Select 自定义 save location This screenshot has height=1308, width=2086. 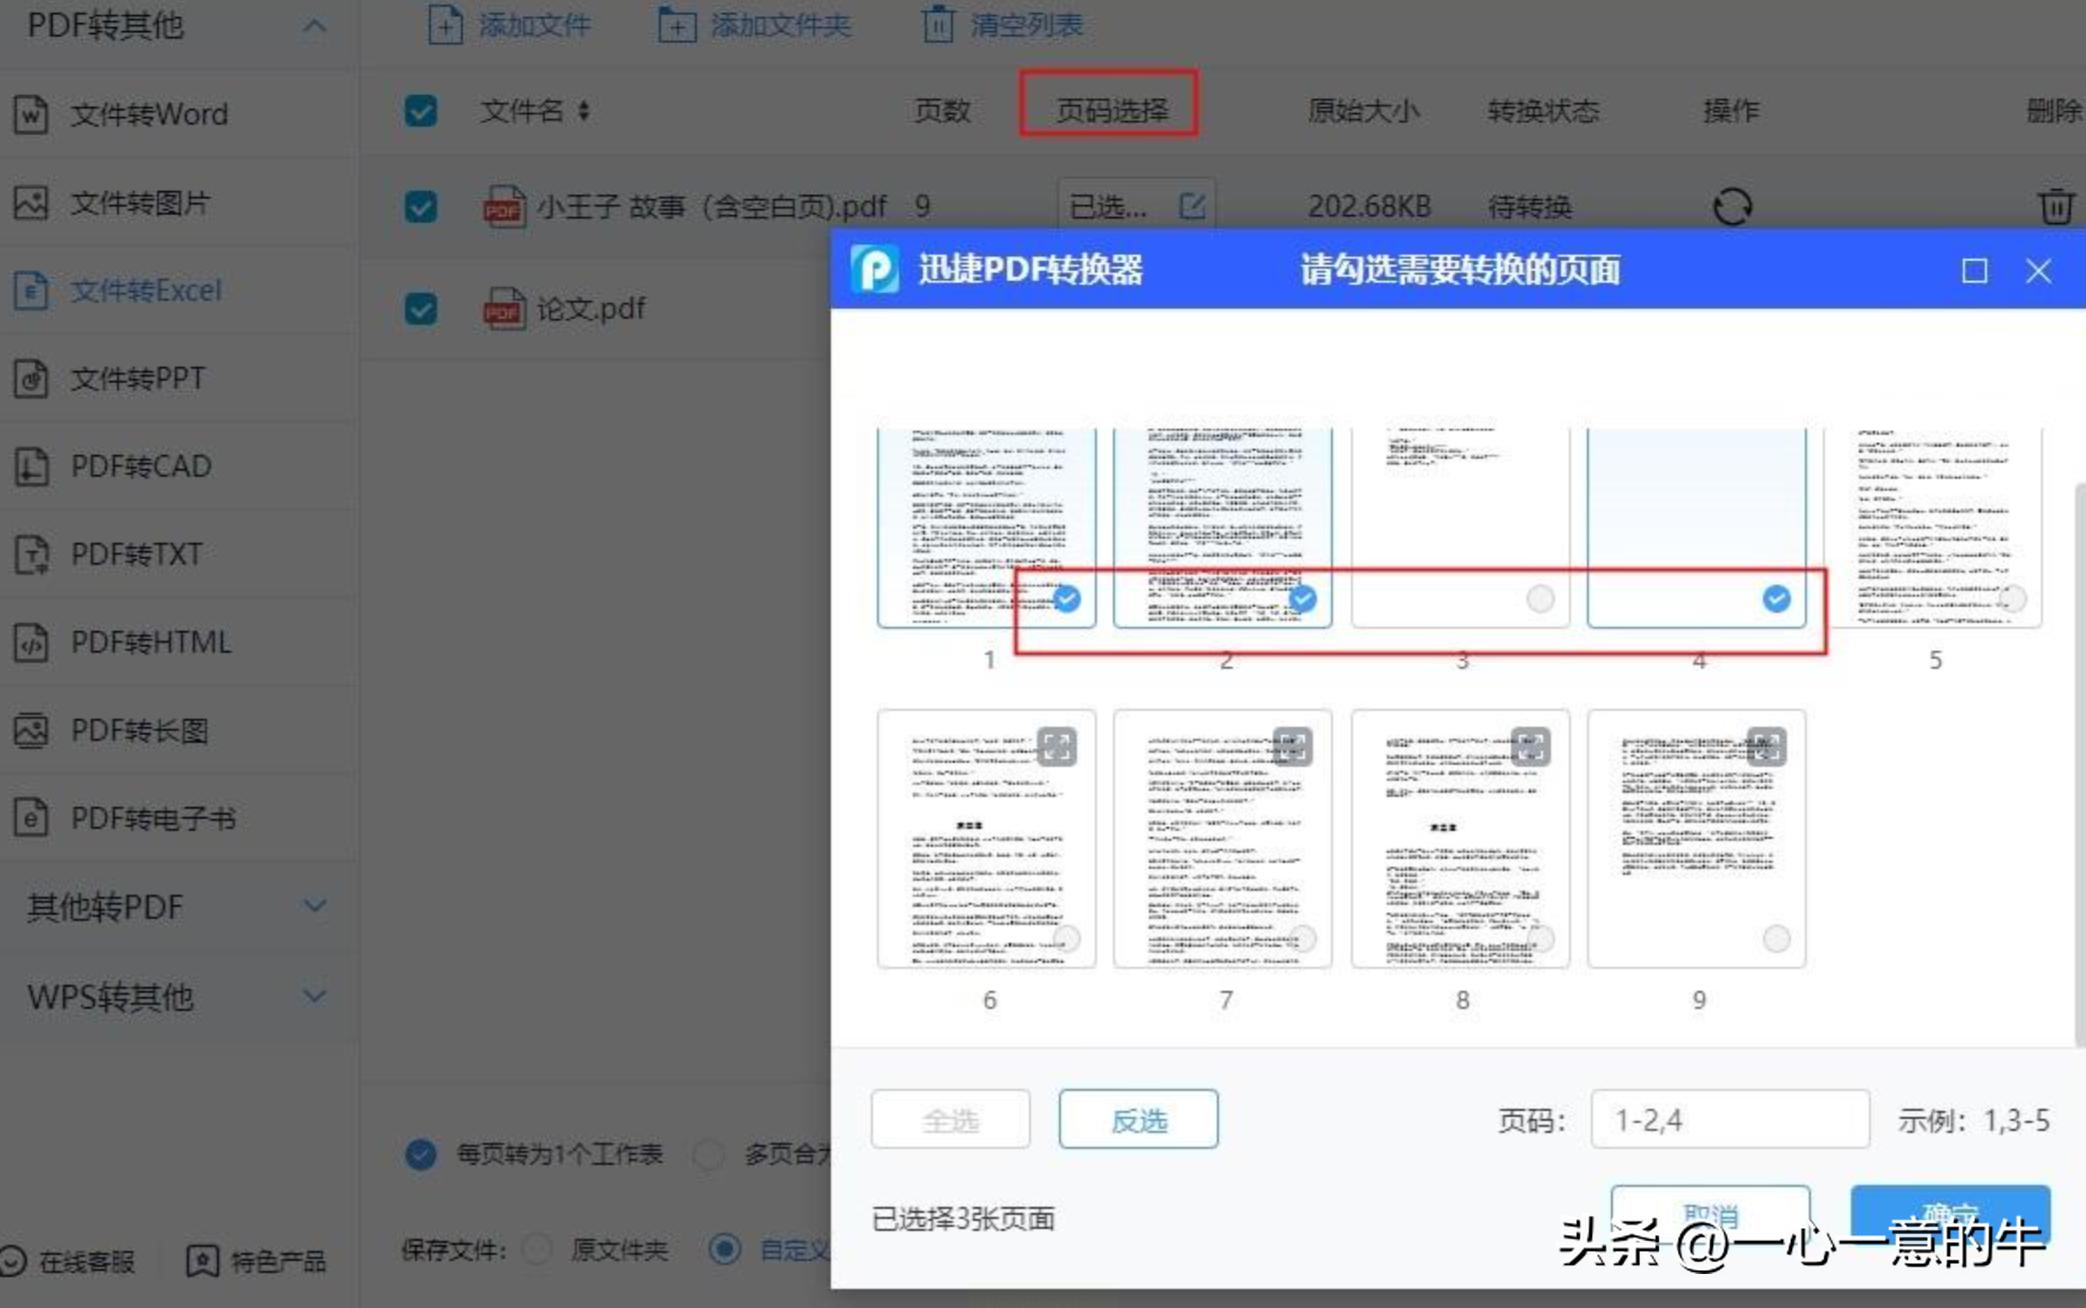click(x=725, y=1249)
